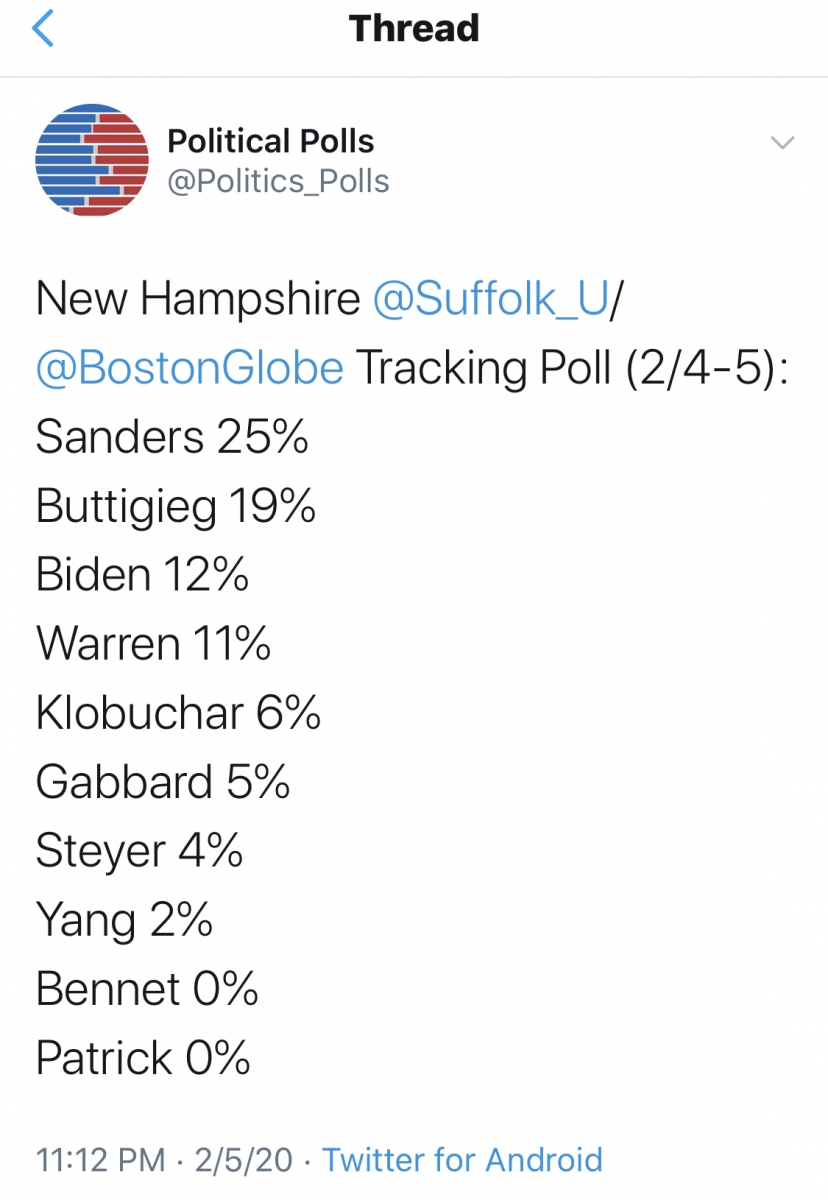828x1200 pixels.
Task: Tap the Sanders 25% line
Action: (x=172, y=437)
